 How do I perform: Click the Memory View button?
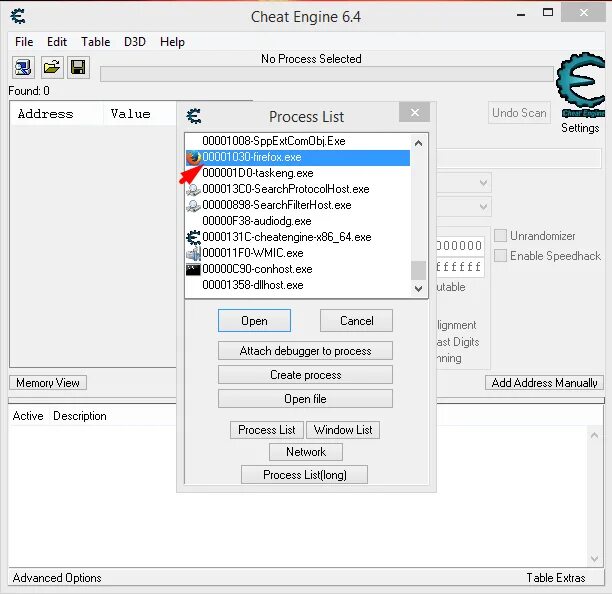[x=48, y=383]
